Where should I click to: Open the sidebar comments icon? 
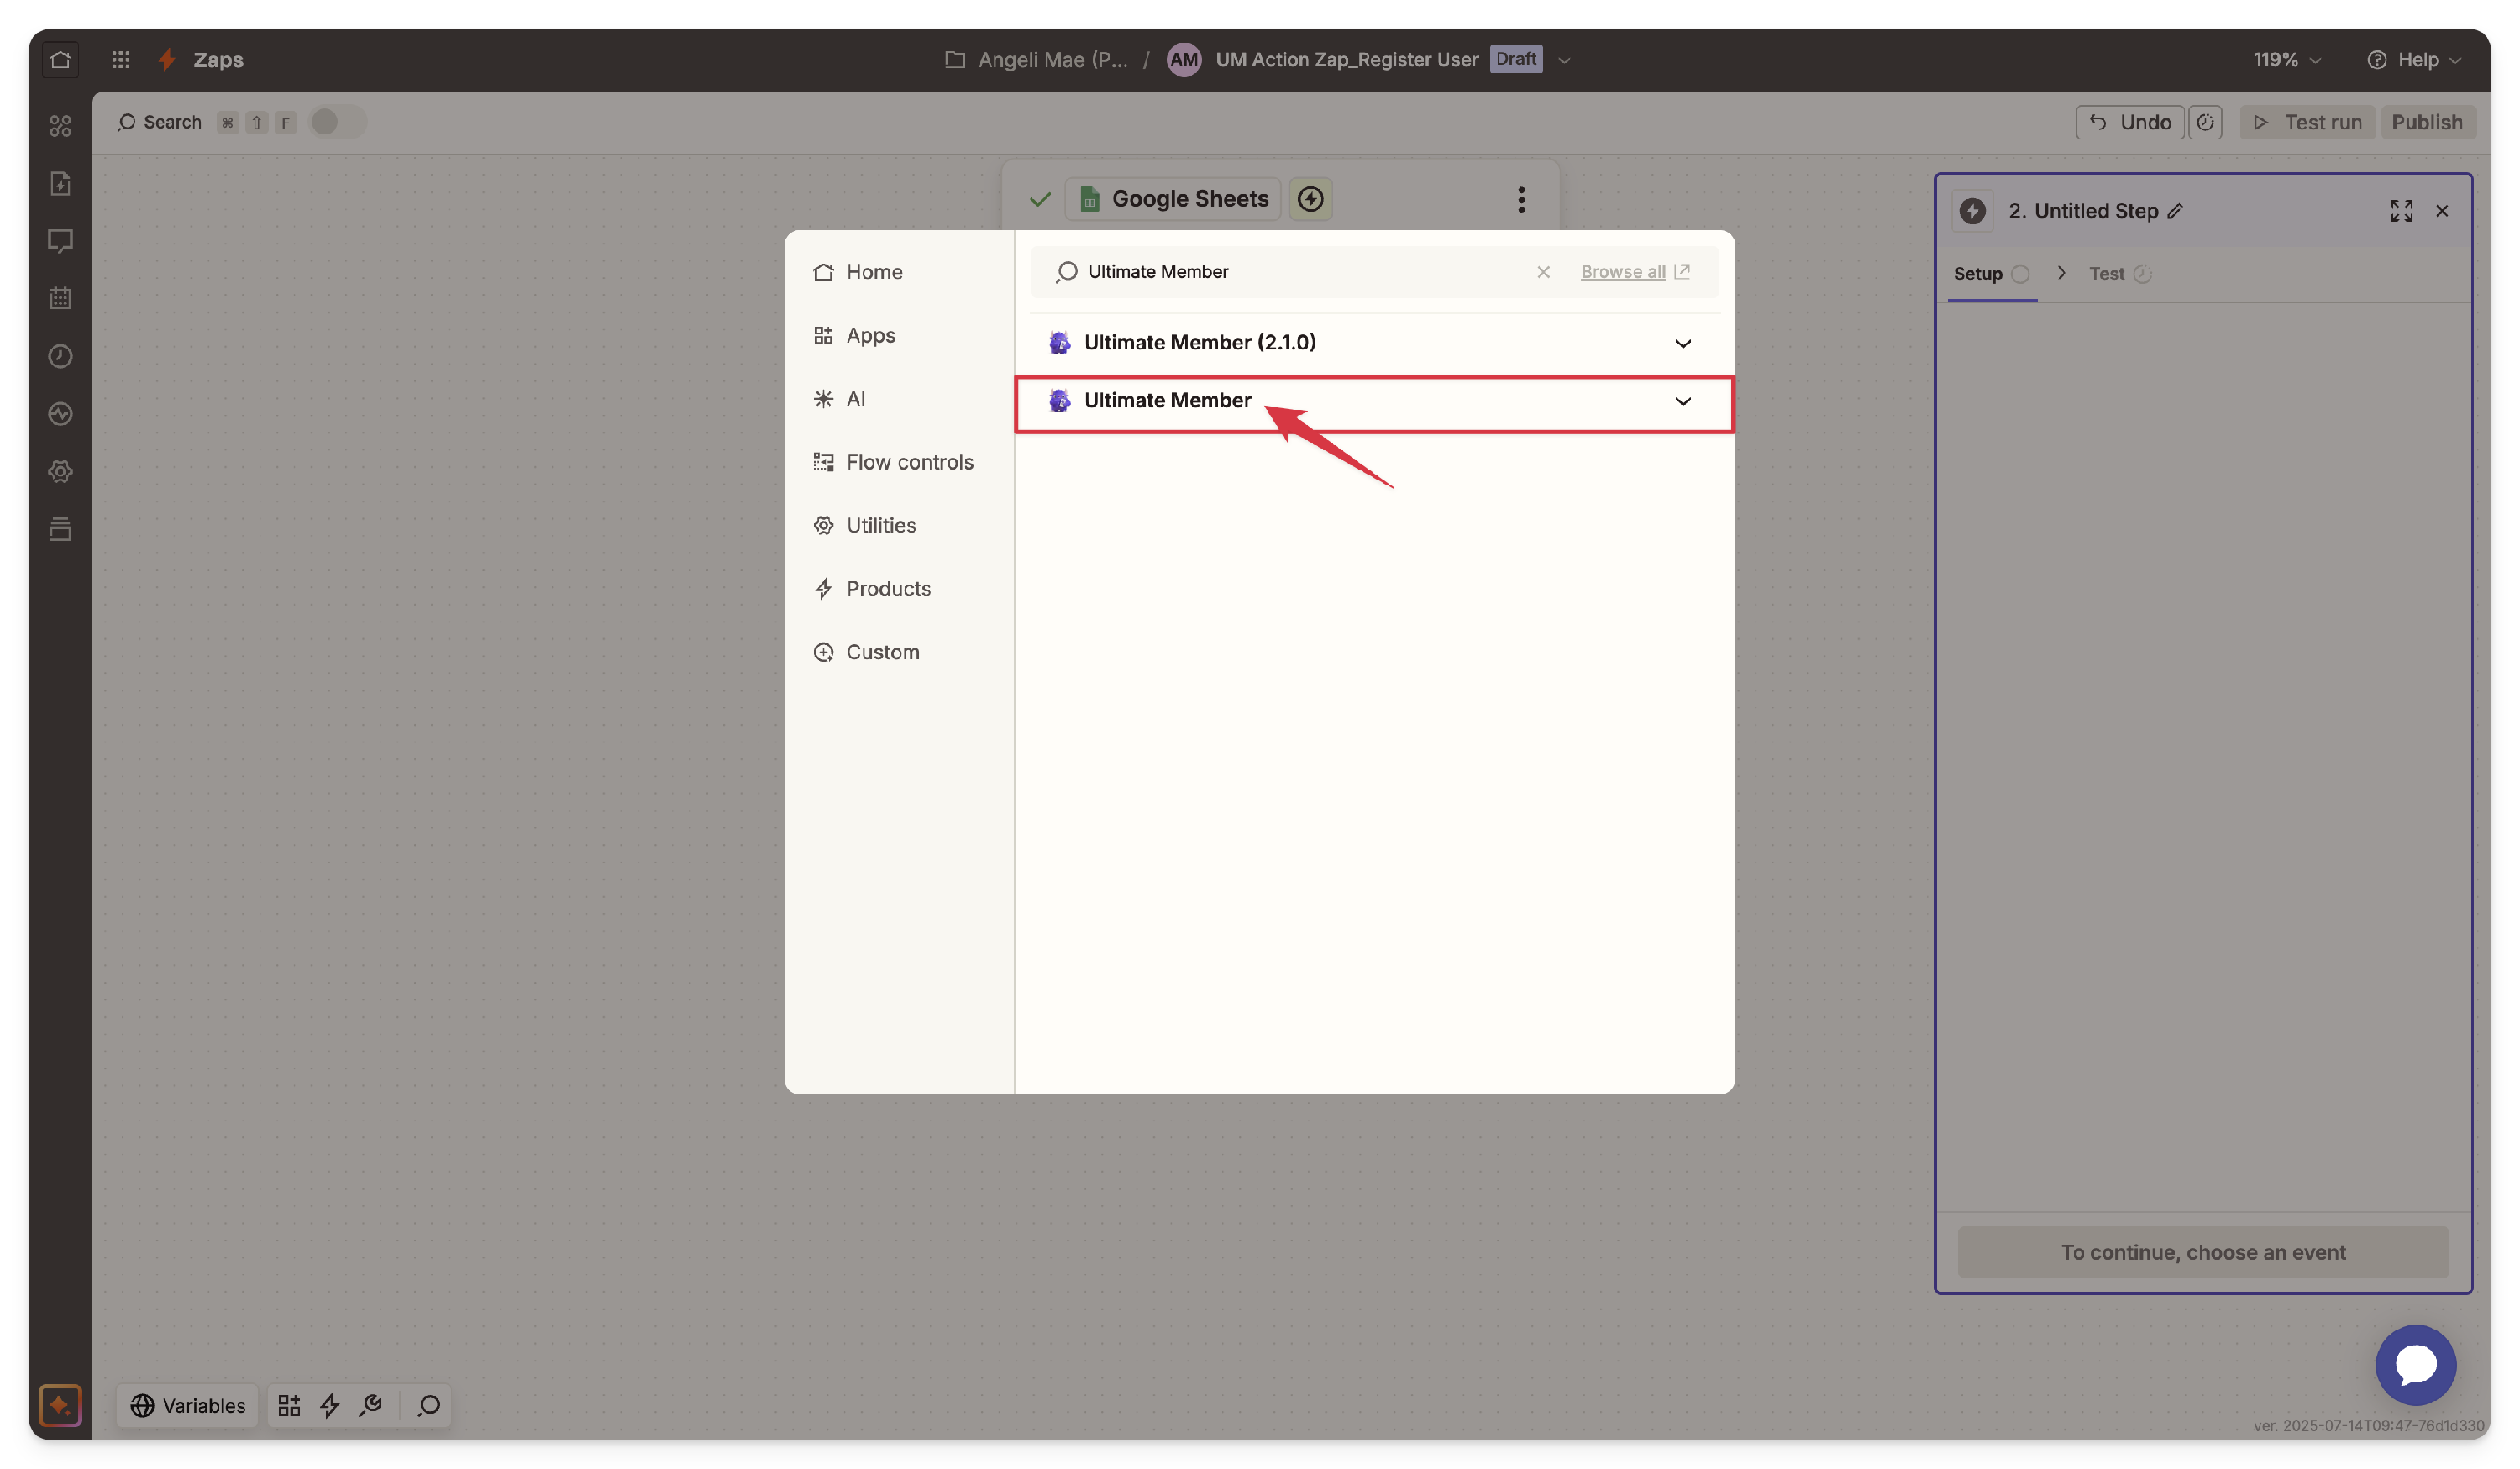coord(60,241)
